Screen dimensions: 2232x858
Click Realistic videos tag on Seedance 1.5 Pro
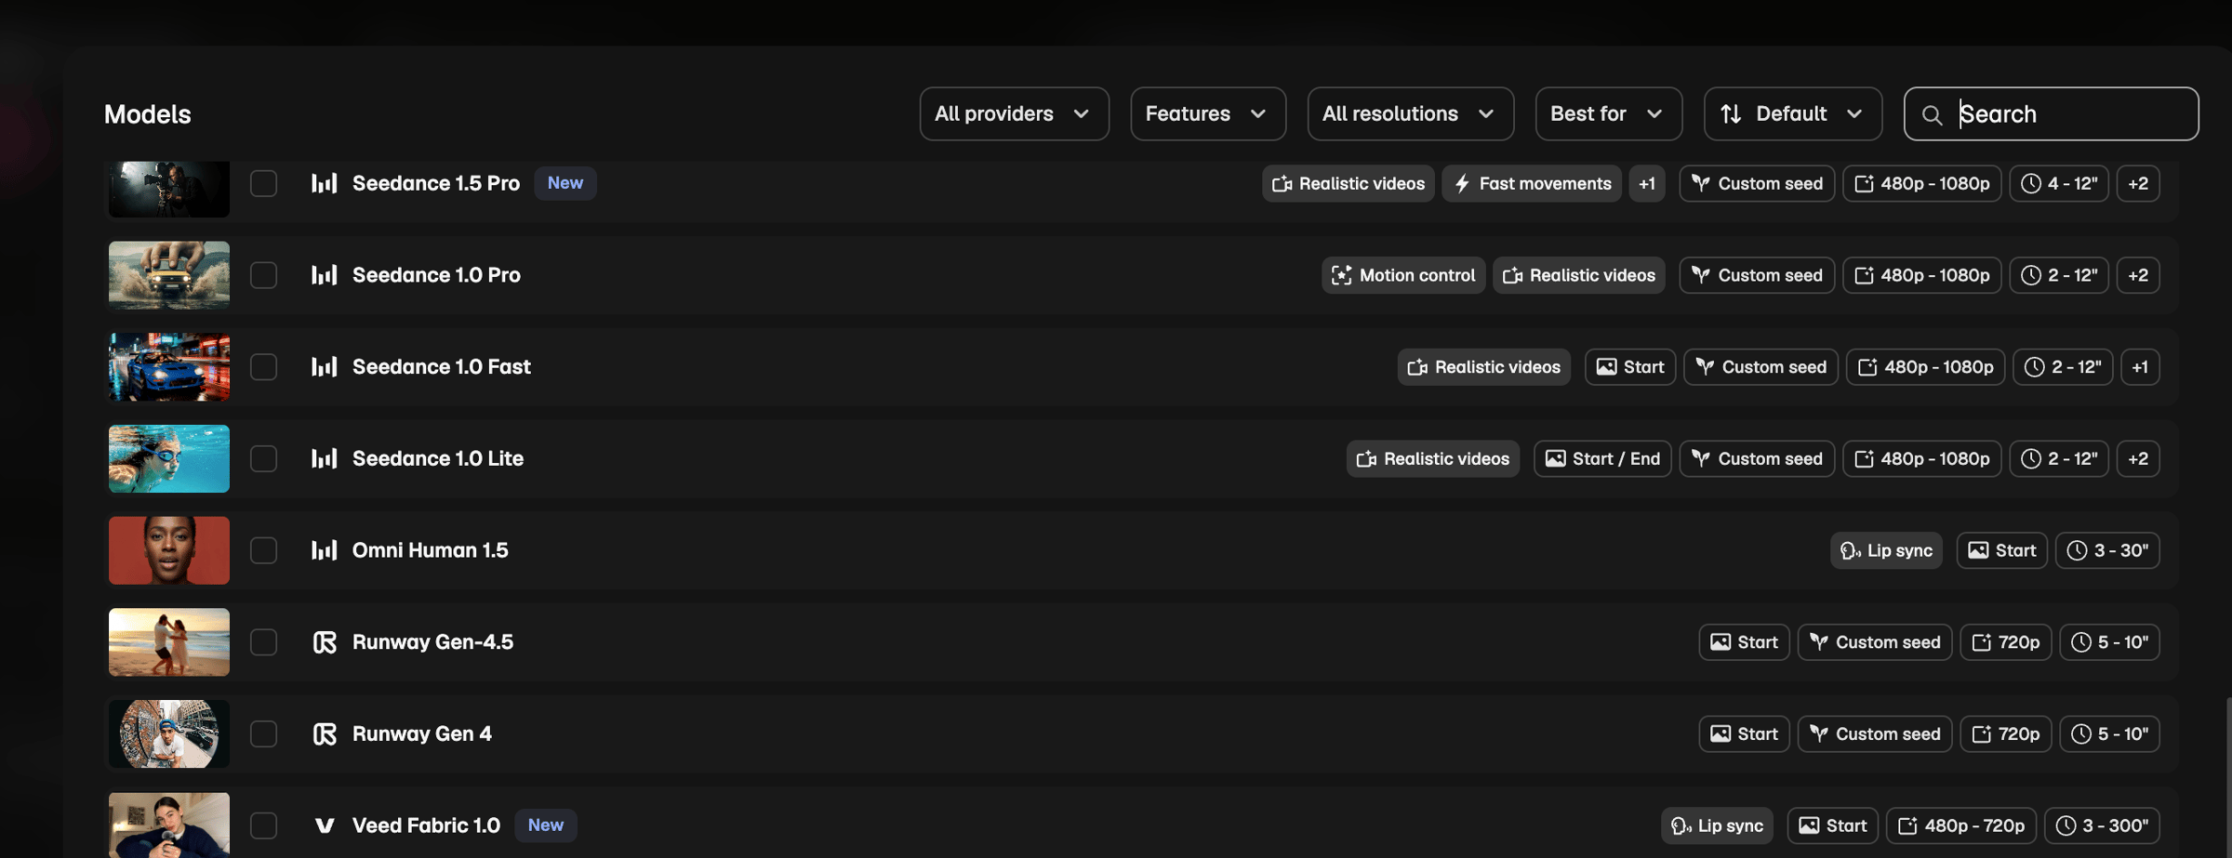[1349, 184]
